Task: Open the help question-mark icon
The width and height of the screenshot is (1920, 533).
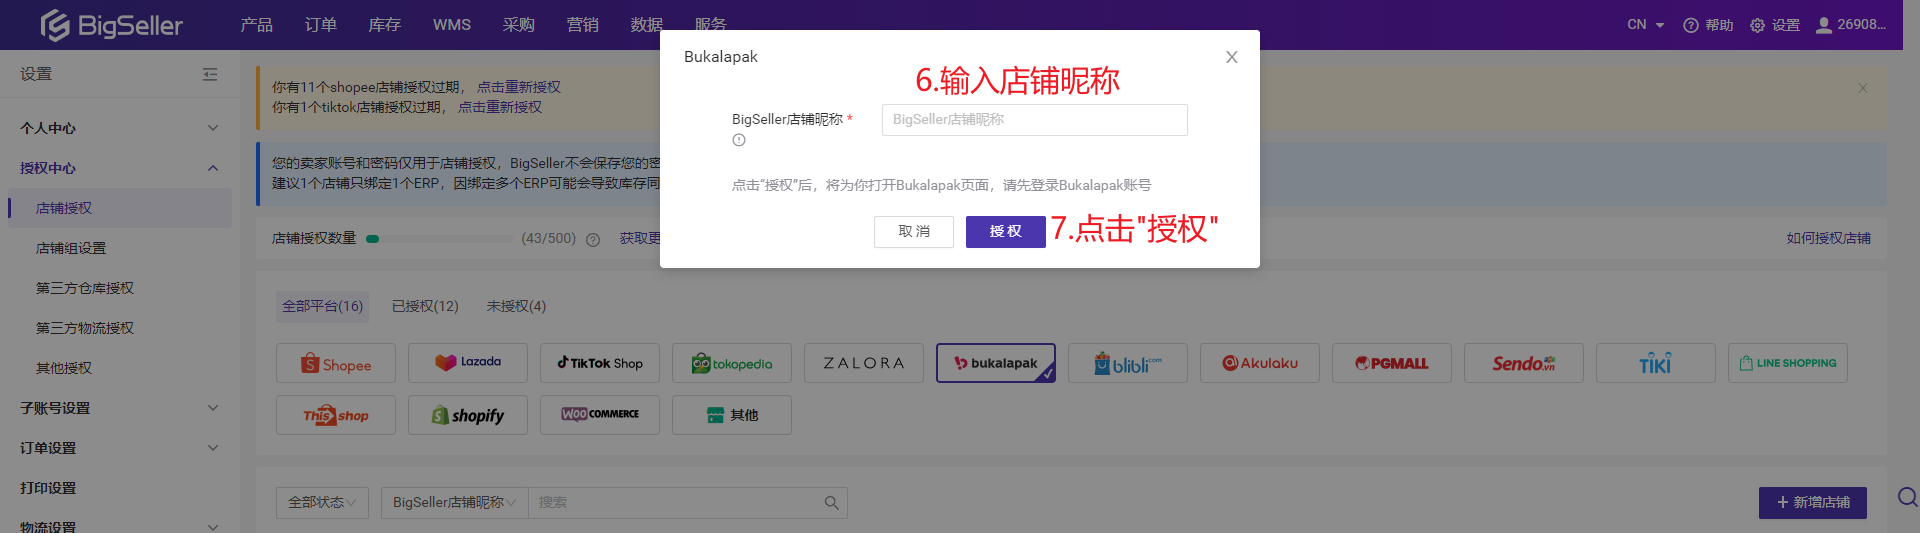Action: [x=1691, y=25]
